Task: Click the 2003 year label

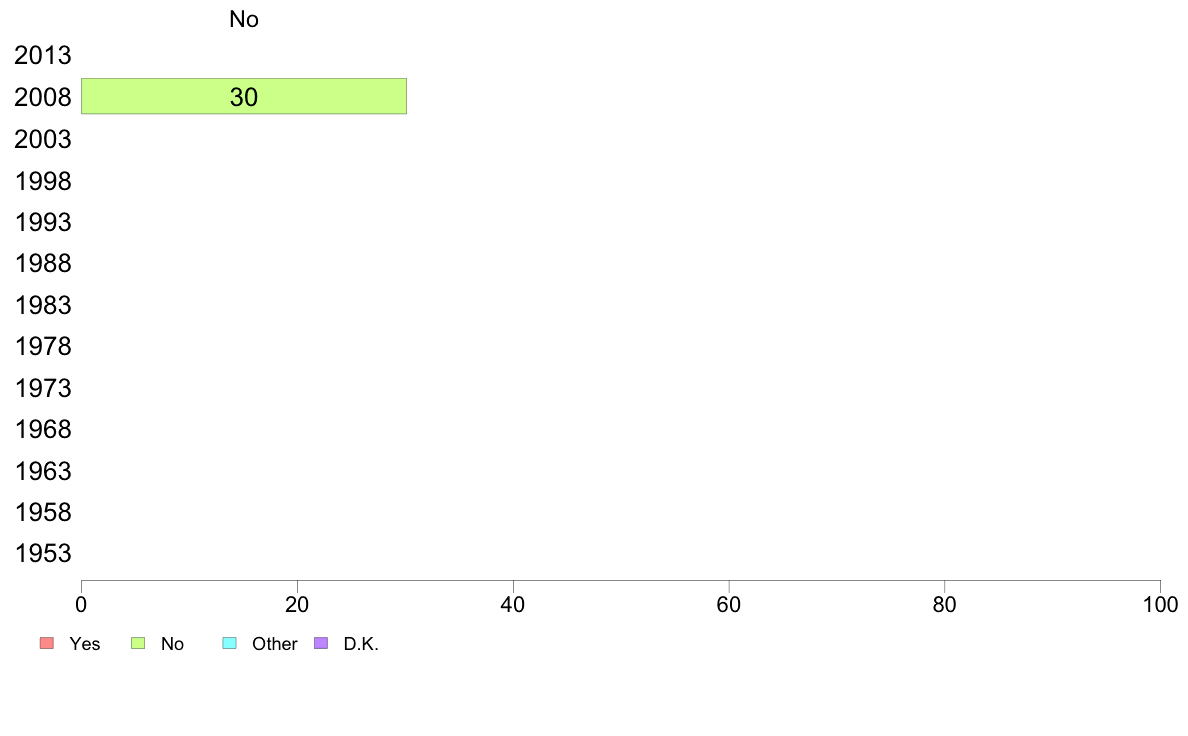Action: tap(42, 139)
